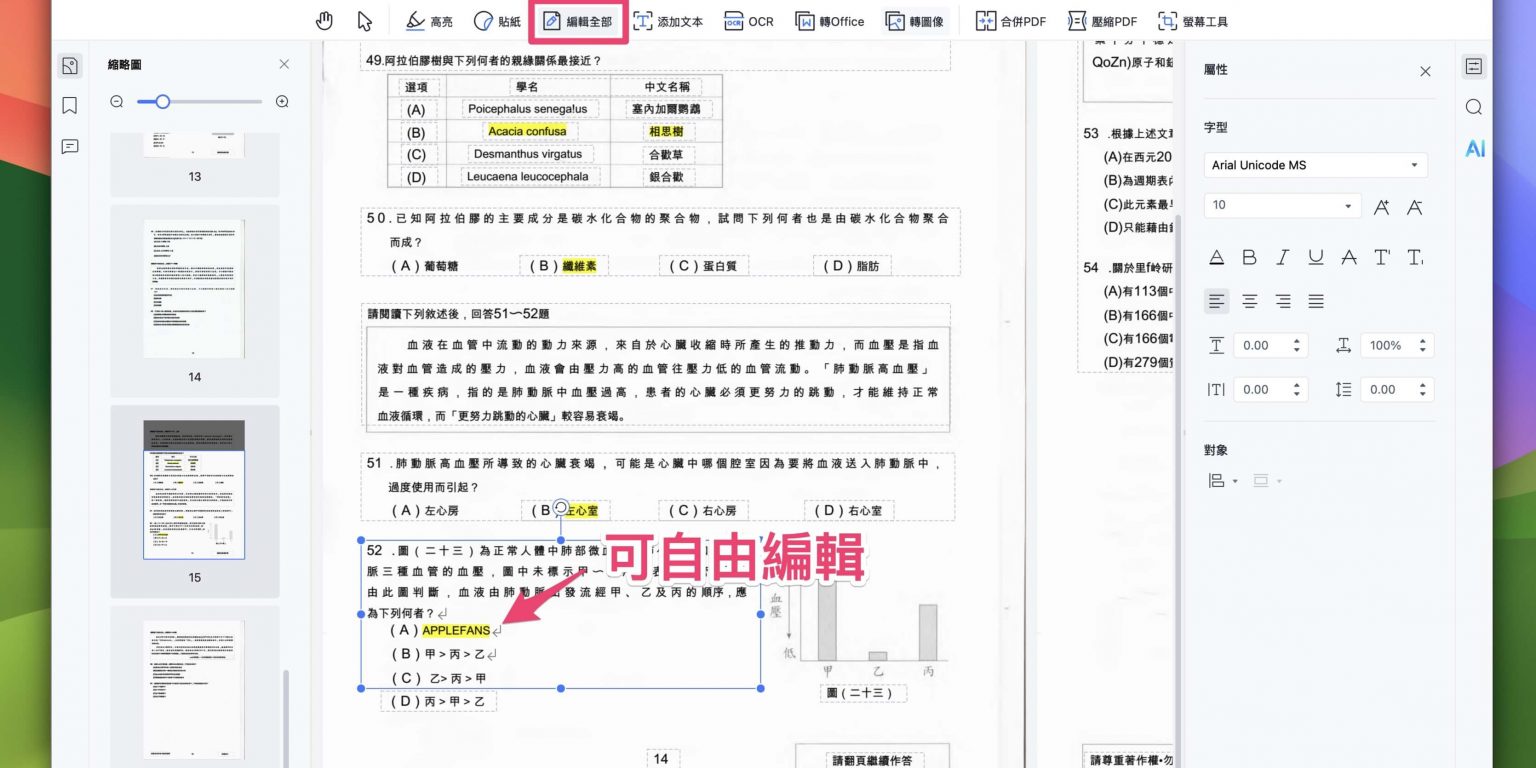This screenshot has width=1536, height=768.
Task: Open the Arial Unicode MS font dropdown
Action: click(x=1315, y=165)
